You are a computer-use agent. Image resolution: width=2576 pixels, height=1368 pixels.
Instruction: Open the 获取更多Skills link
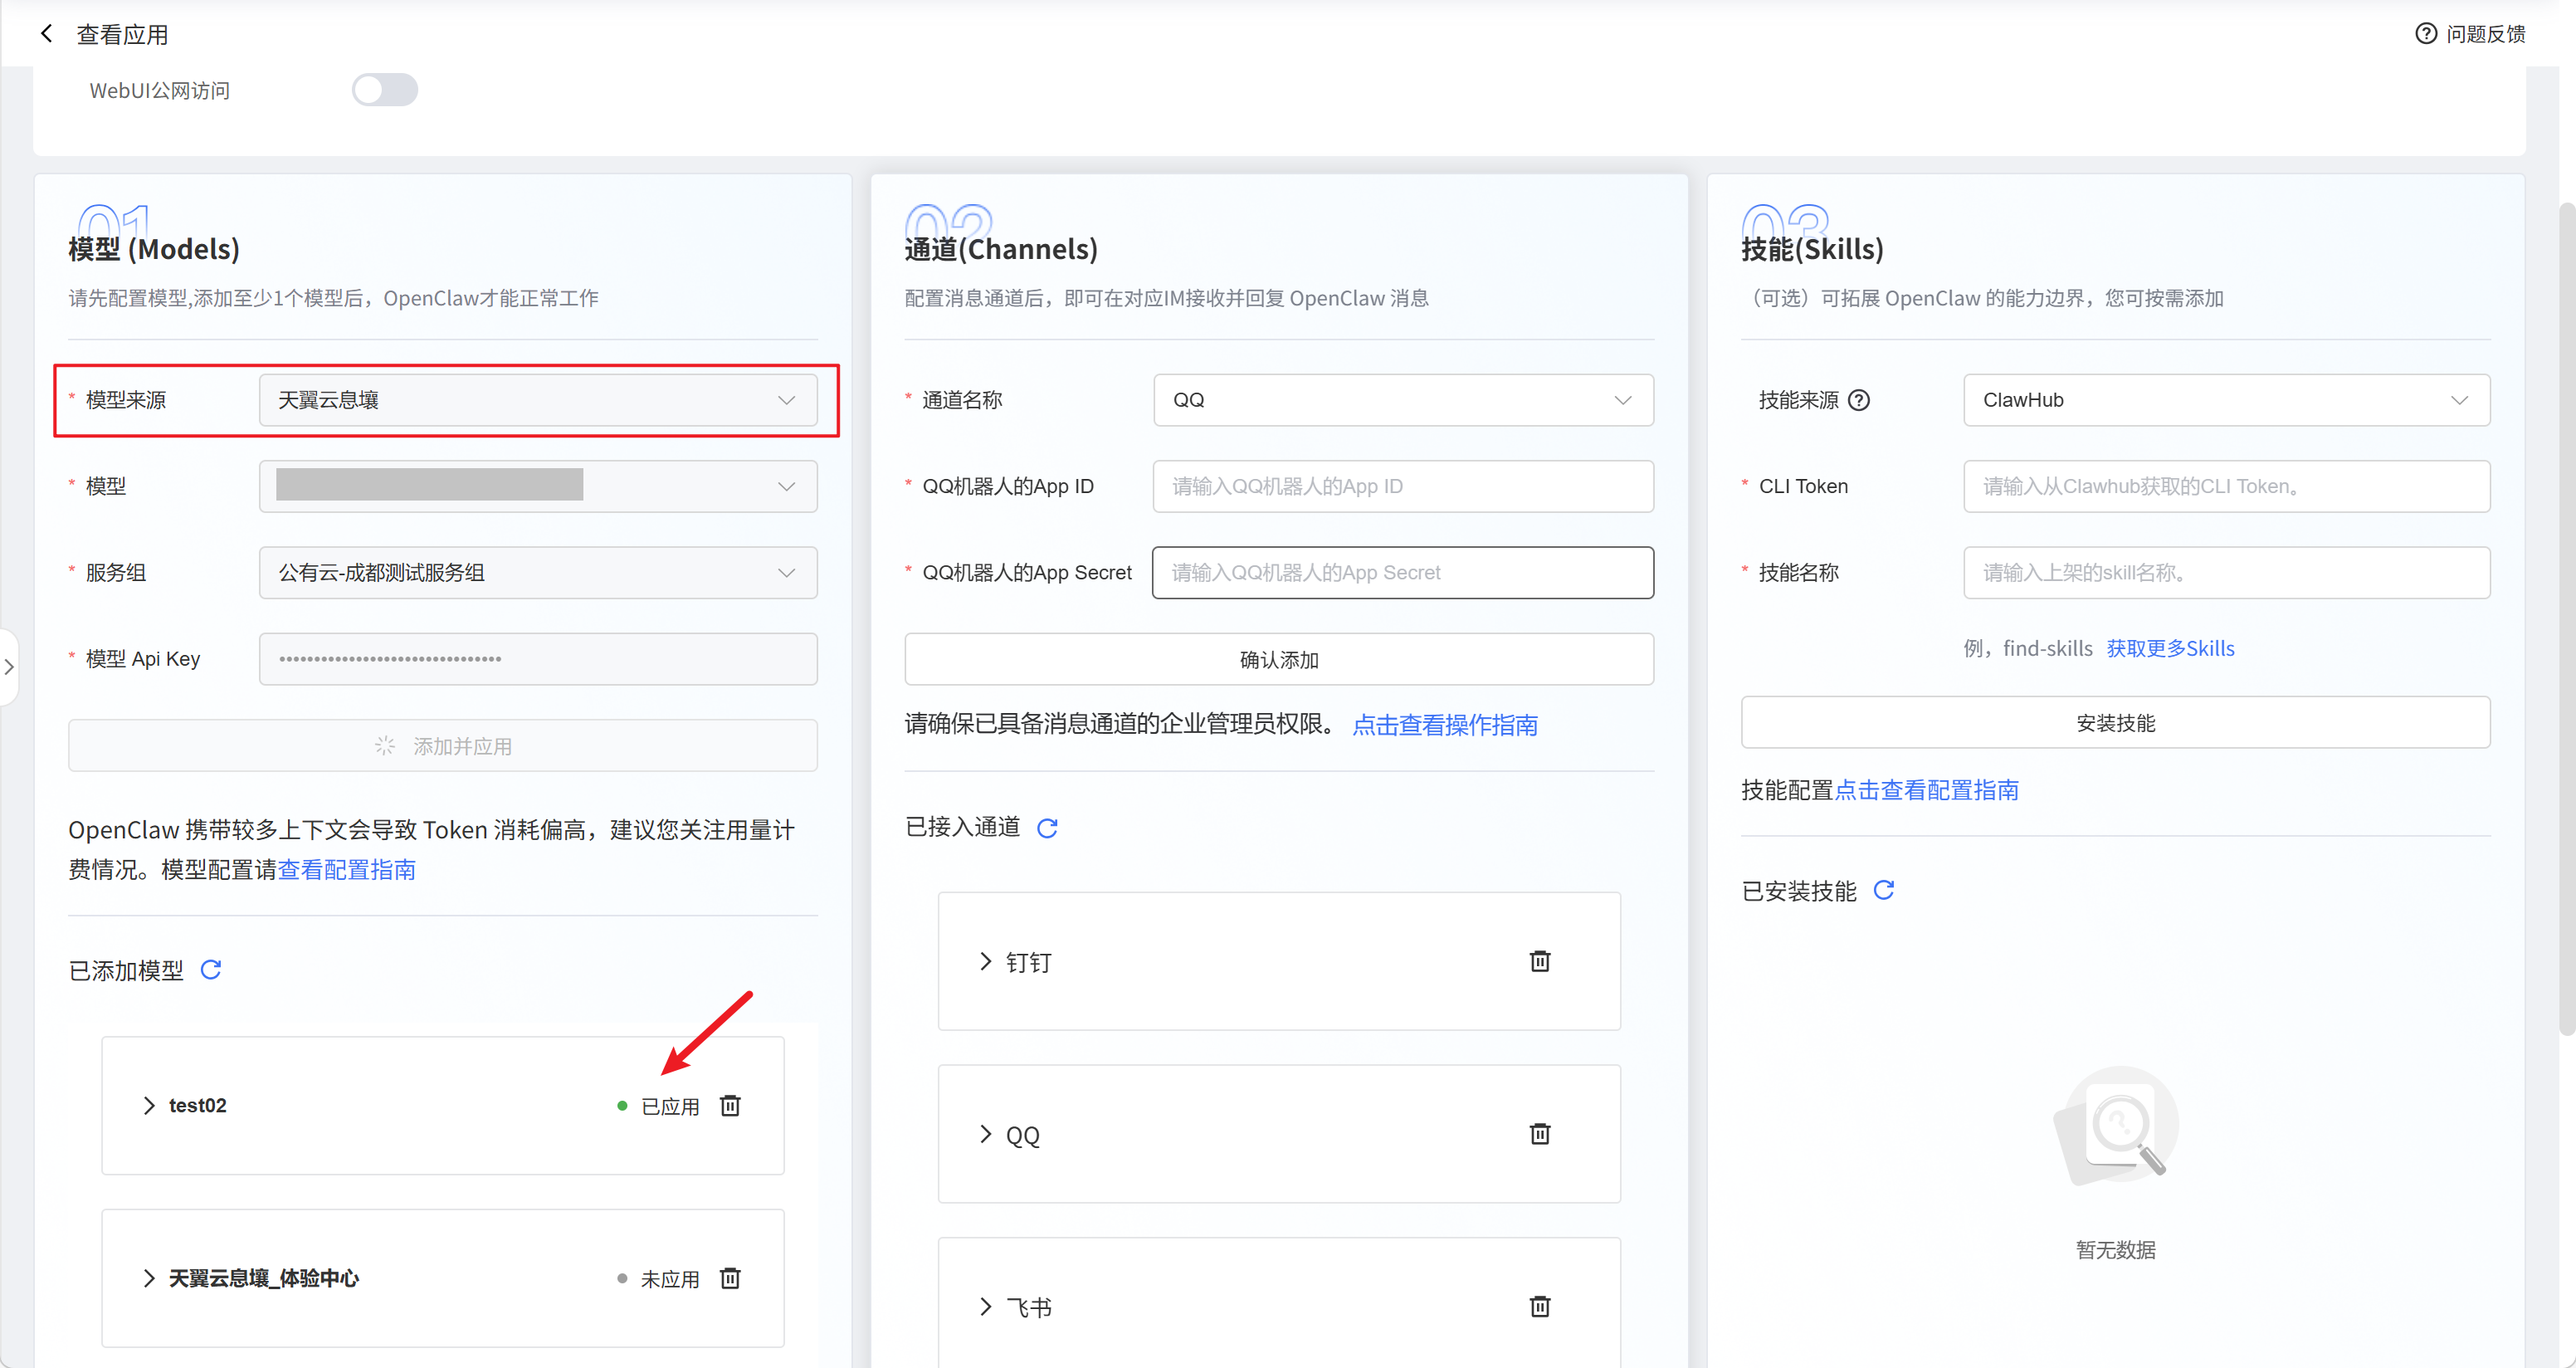pyautogui.click(x=2170, y=648)
